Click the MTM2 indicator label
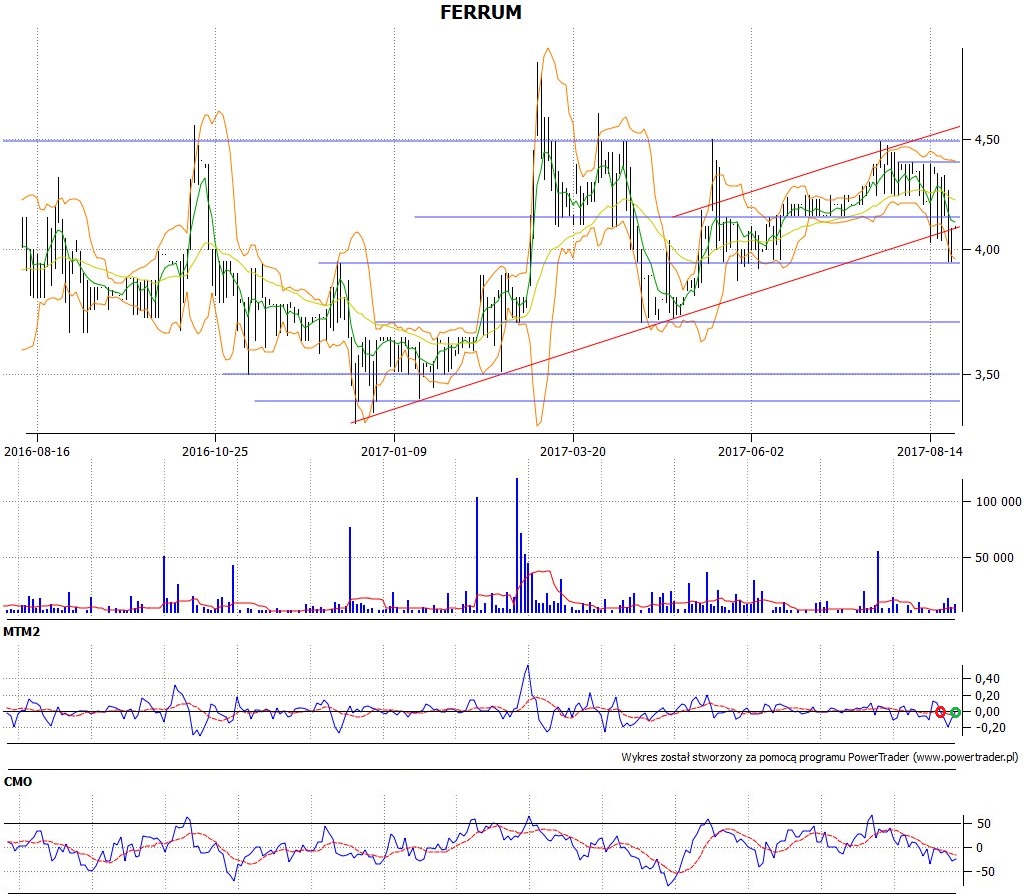1024x896 pixels. pos(21,632)
